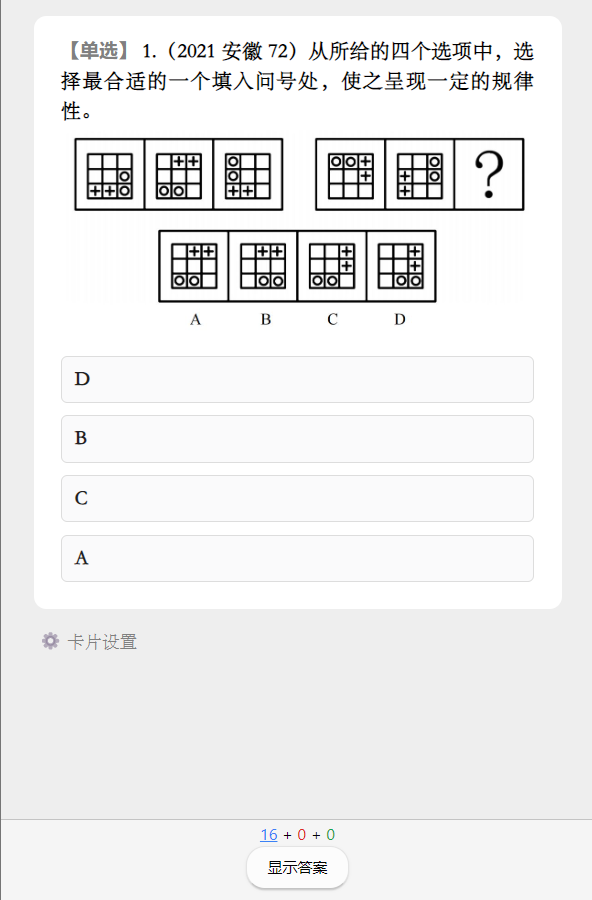Image resolution: width=592 pixels, height=900 pixels.
Task: Click the card settings gear icon
Action: pyautogui.click(x=51, y=641)
